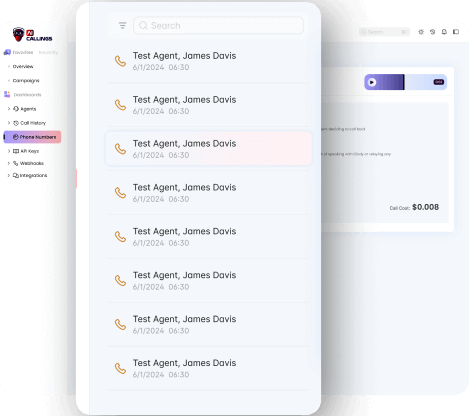Select the highlighted Test Agent, James Davis call
Screen dimensions: 470x416
tap(209, 148)
